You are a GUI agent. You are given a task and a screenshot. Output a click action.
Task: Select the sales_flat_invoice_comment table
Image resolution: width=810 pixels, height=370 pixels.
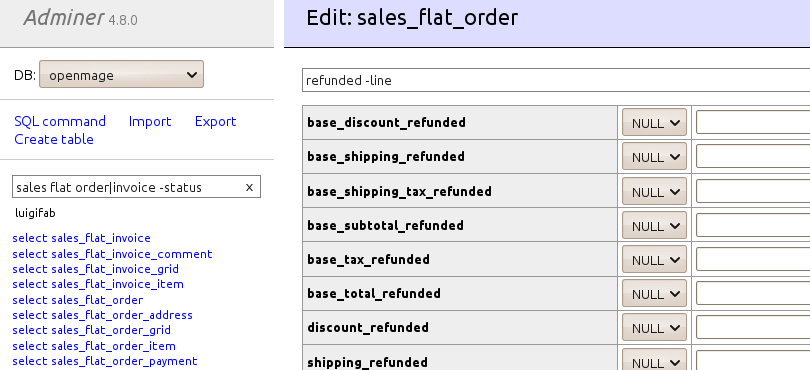(112, 254)
